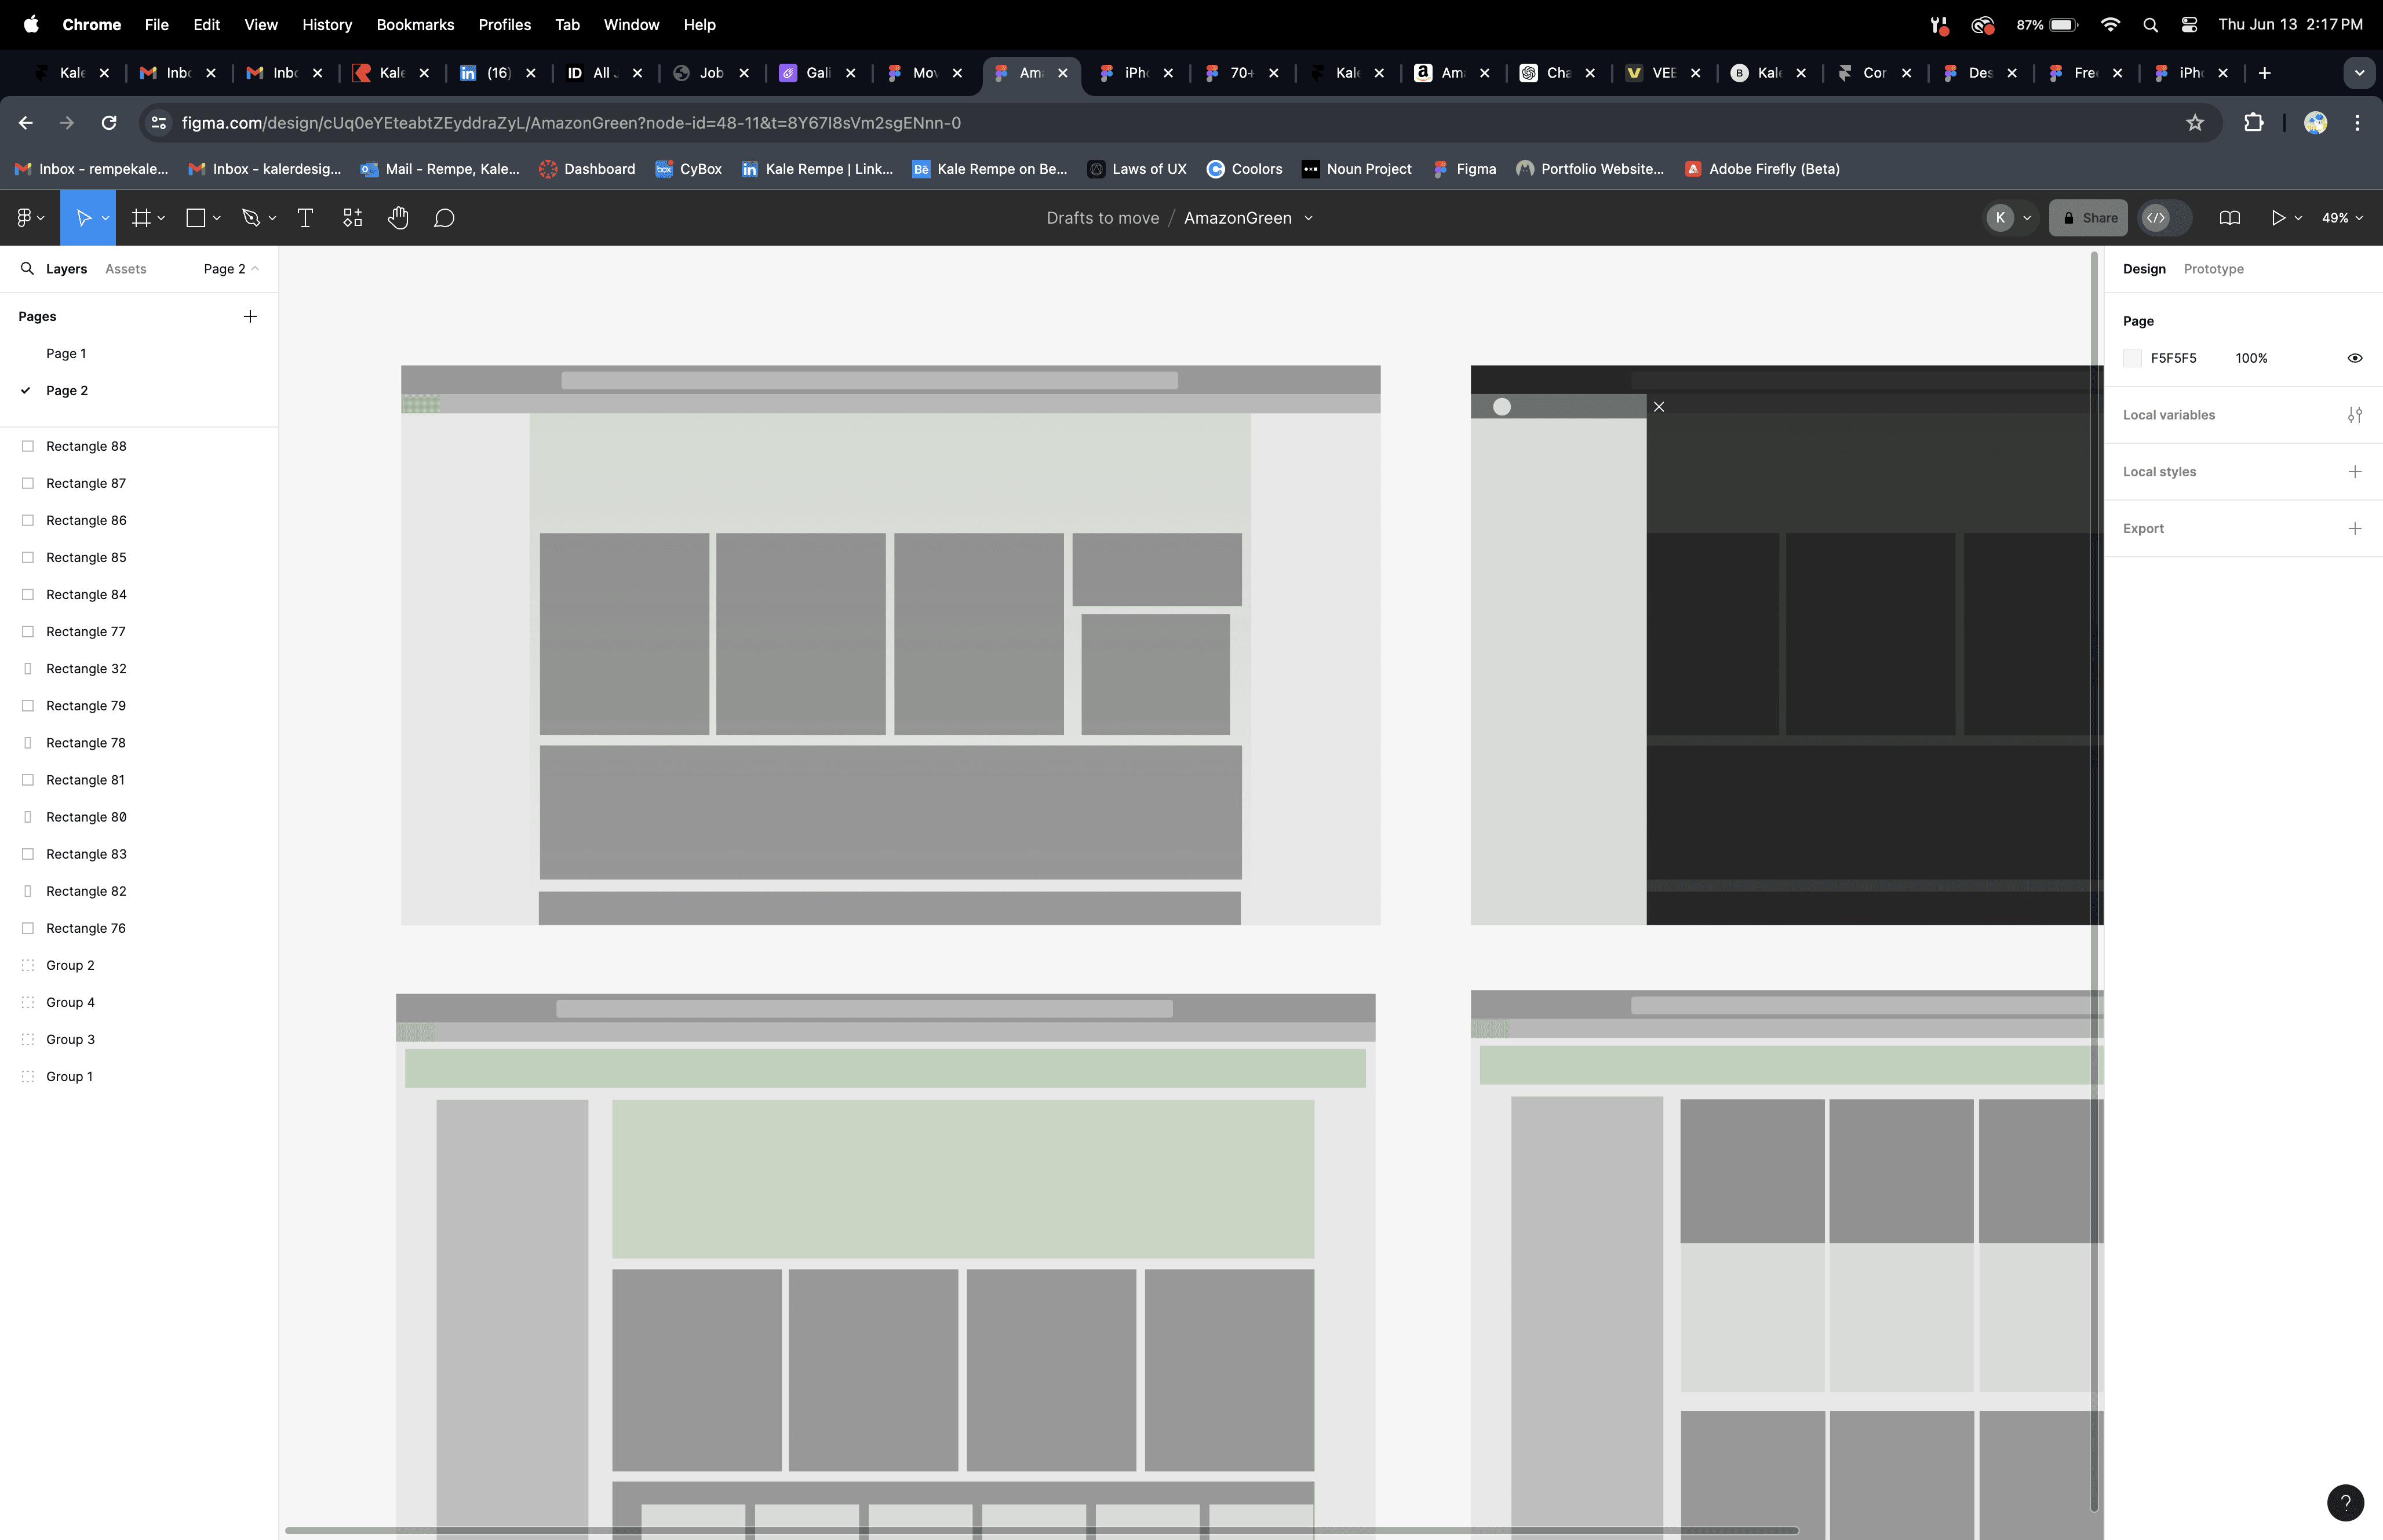This screenshot has width=2383, height=1540.
Task: Select the Move tool
Action: pyautogui.click(x=83, y=218)
